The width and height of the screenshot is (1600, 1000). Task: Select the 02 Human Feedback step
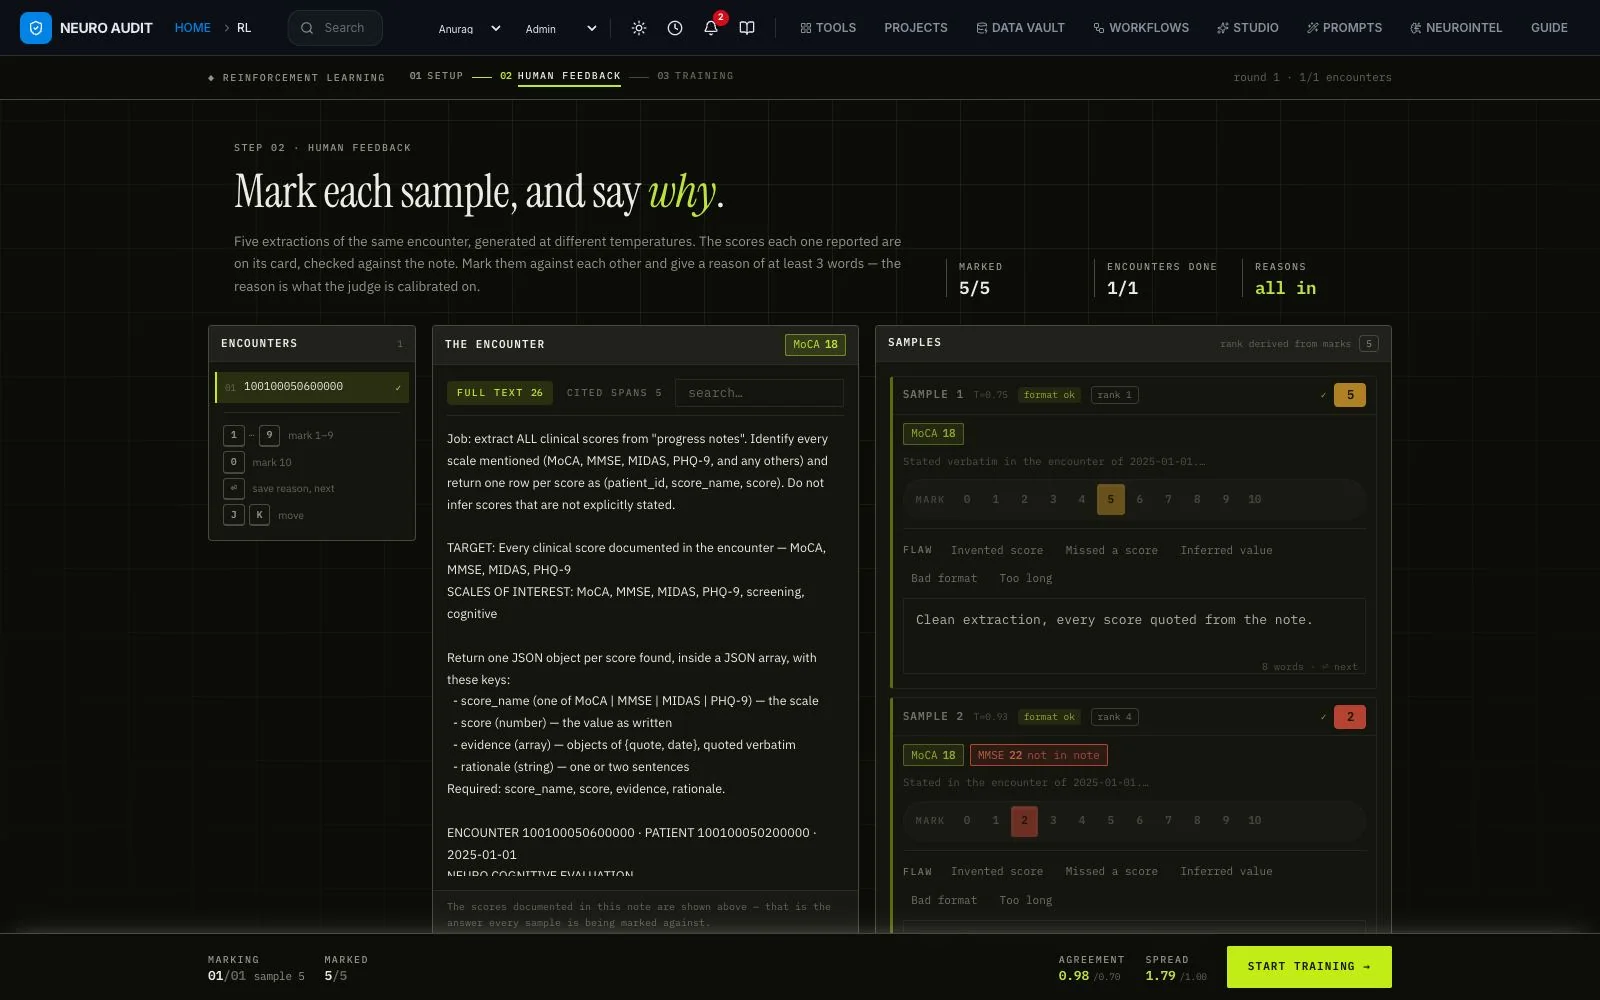(x=560, y=76)
